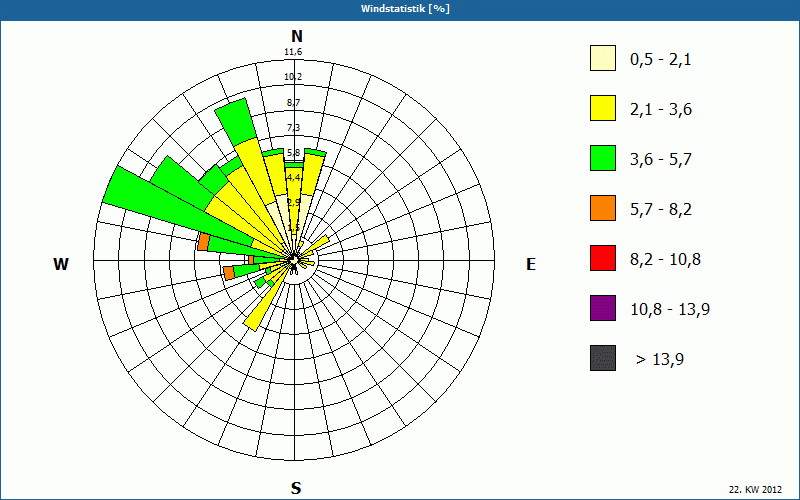The height and width of the screenshot is (500, 800).
Task: Click the dark gray > 13,9 legend swatch
Action: point(603,358)
